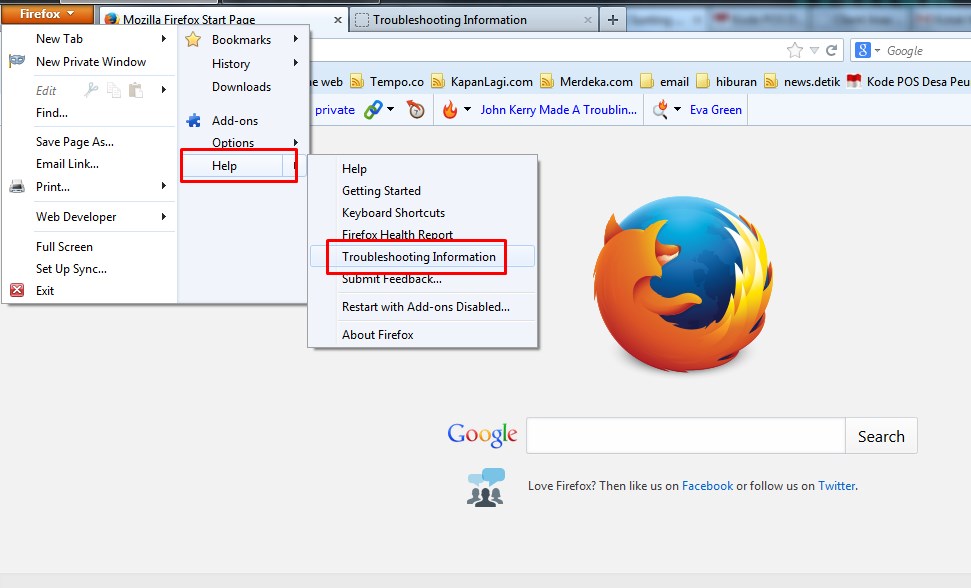Click the flame trending icon
This screenshot has width=971, height=588.
tap(450, 110)
